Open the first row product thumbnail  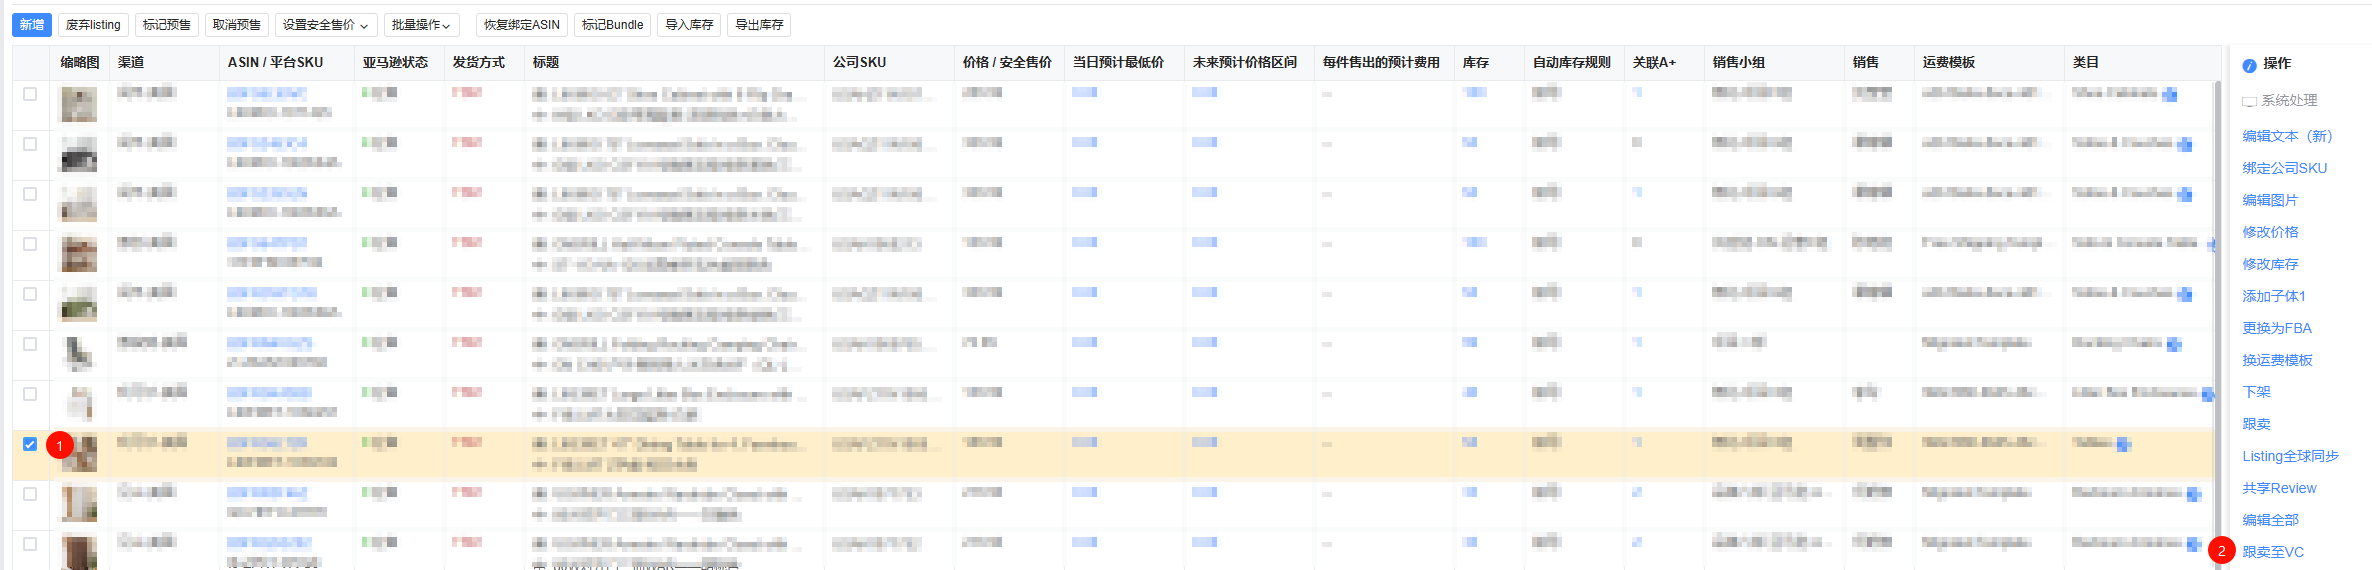[x=79, y=104]
